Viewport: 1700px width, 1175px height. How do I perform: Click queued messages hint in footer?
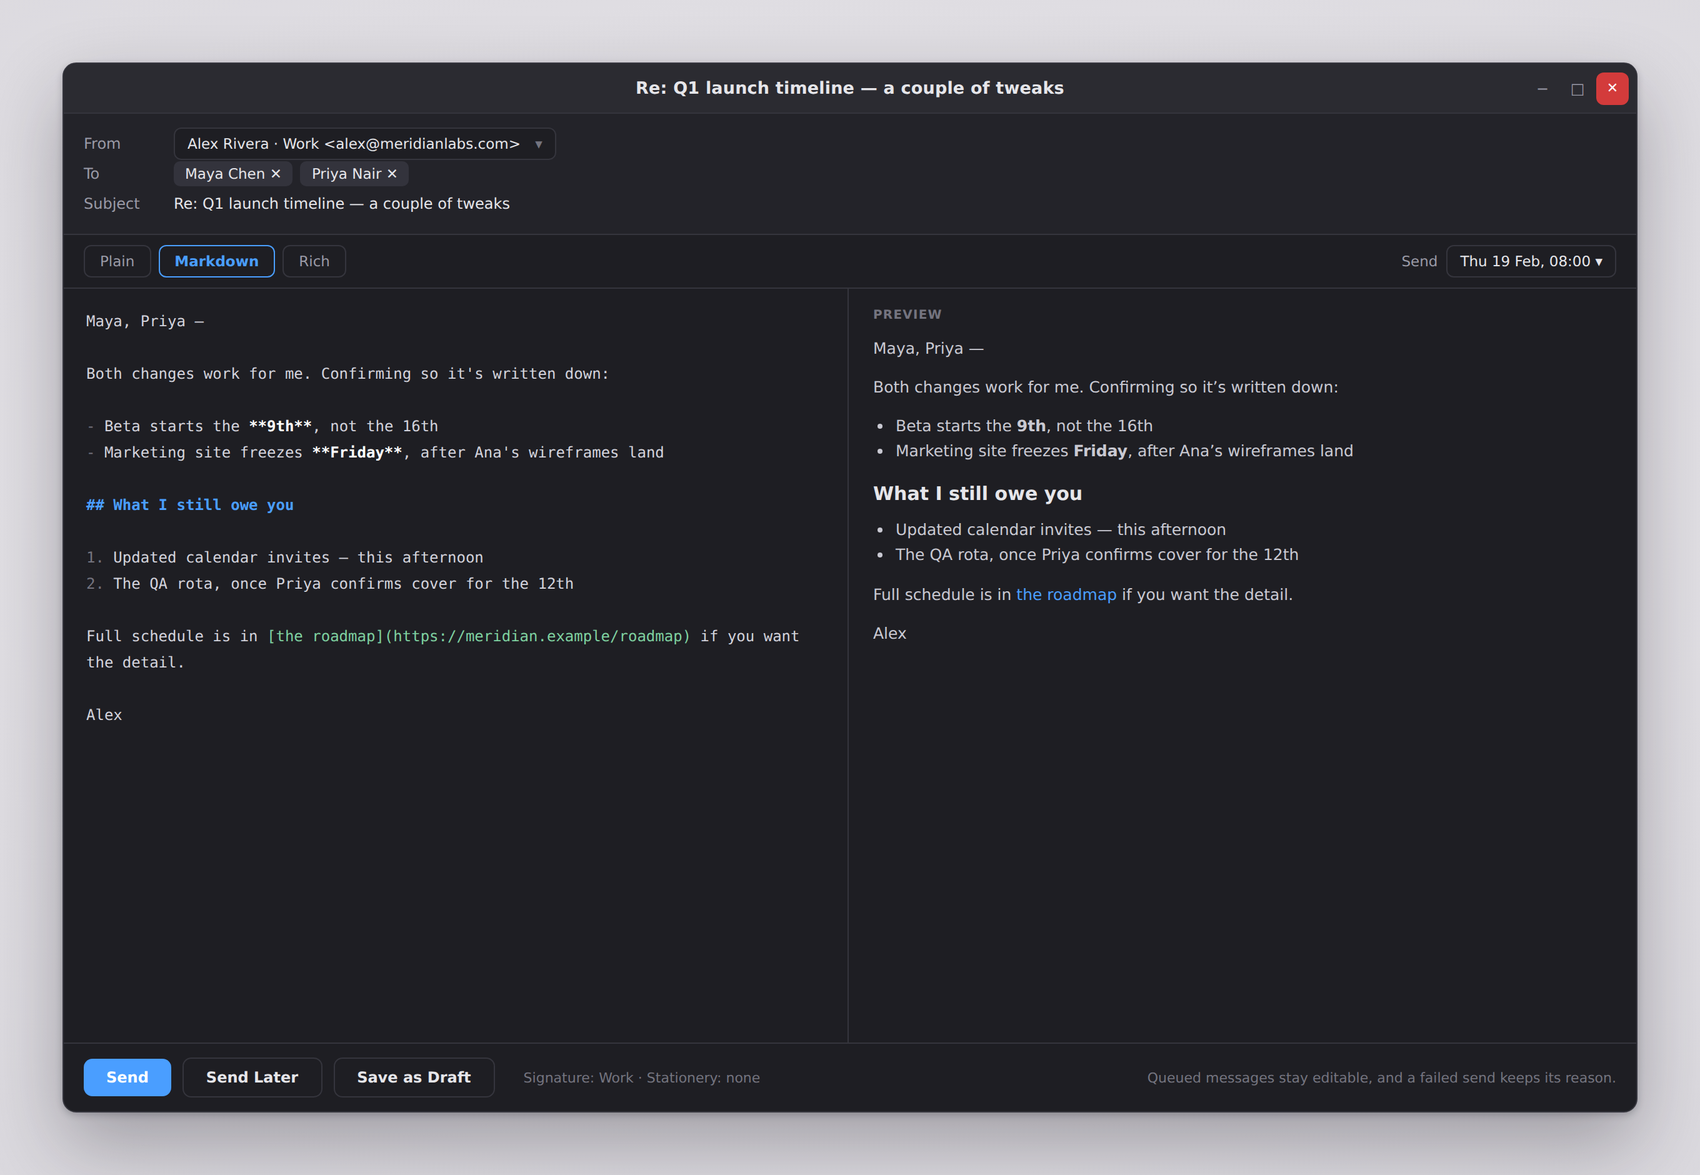point(1381,1078)
